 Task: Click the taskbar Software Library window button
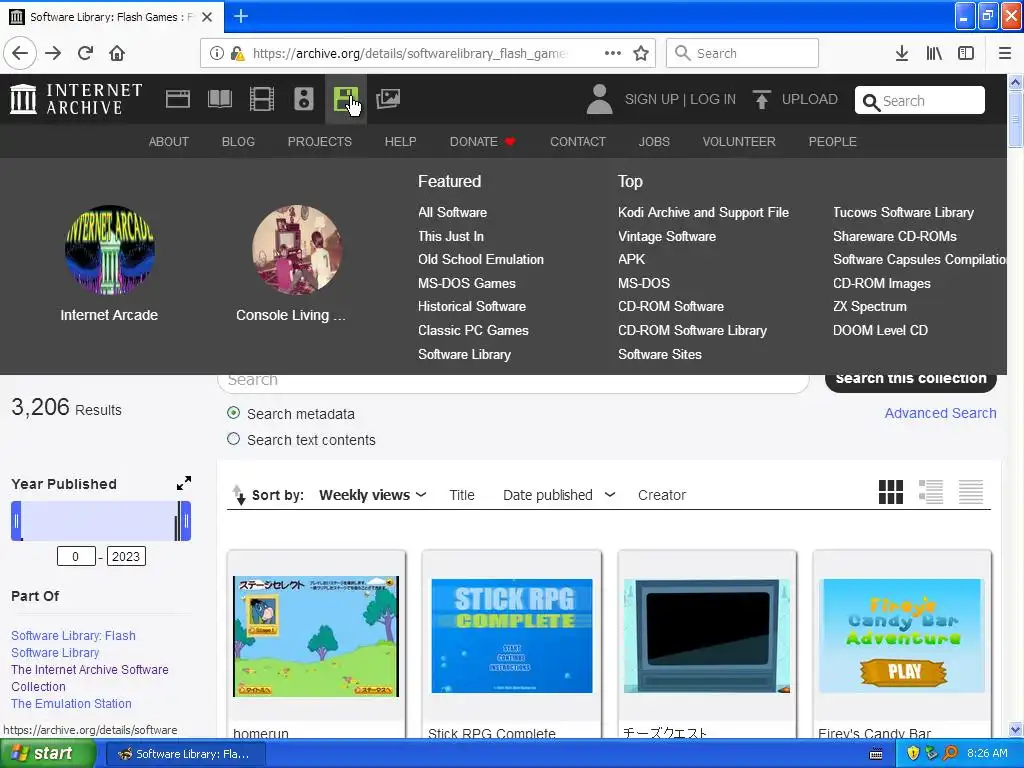pyautogui.click(x=185, y=754)
